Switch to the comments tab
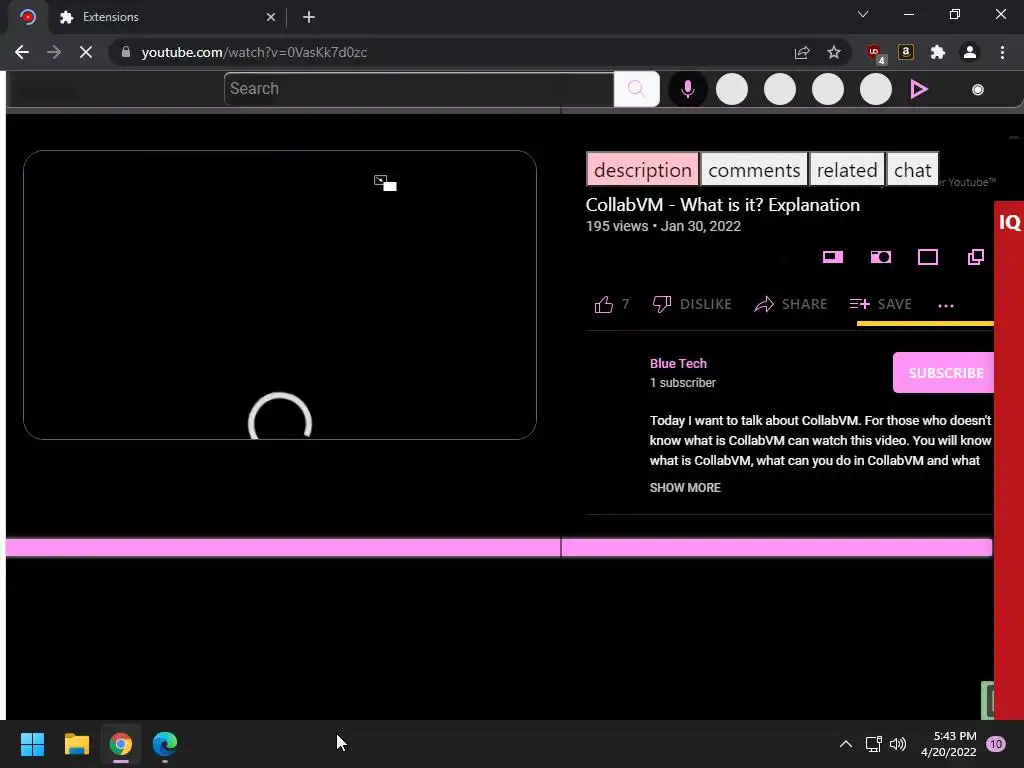Image resolution: width=1024 pixels, height=768 pixels. pos(754,170)
